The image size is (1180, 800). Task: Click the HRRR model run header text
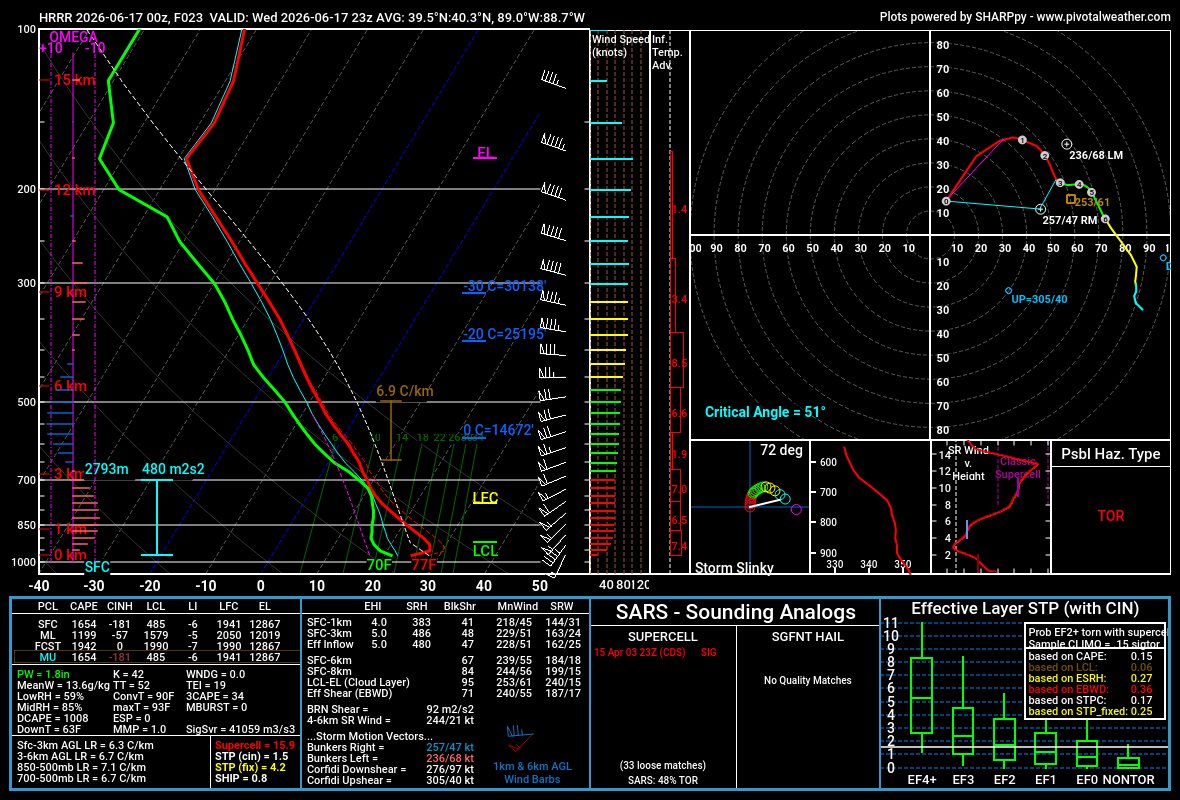(x=312, y=17)
